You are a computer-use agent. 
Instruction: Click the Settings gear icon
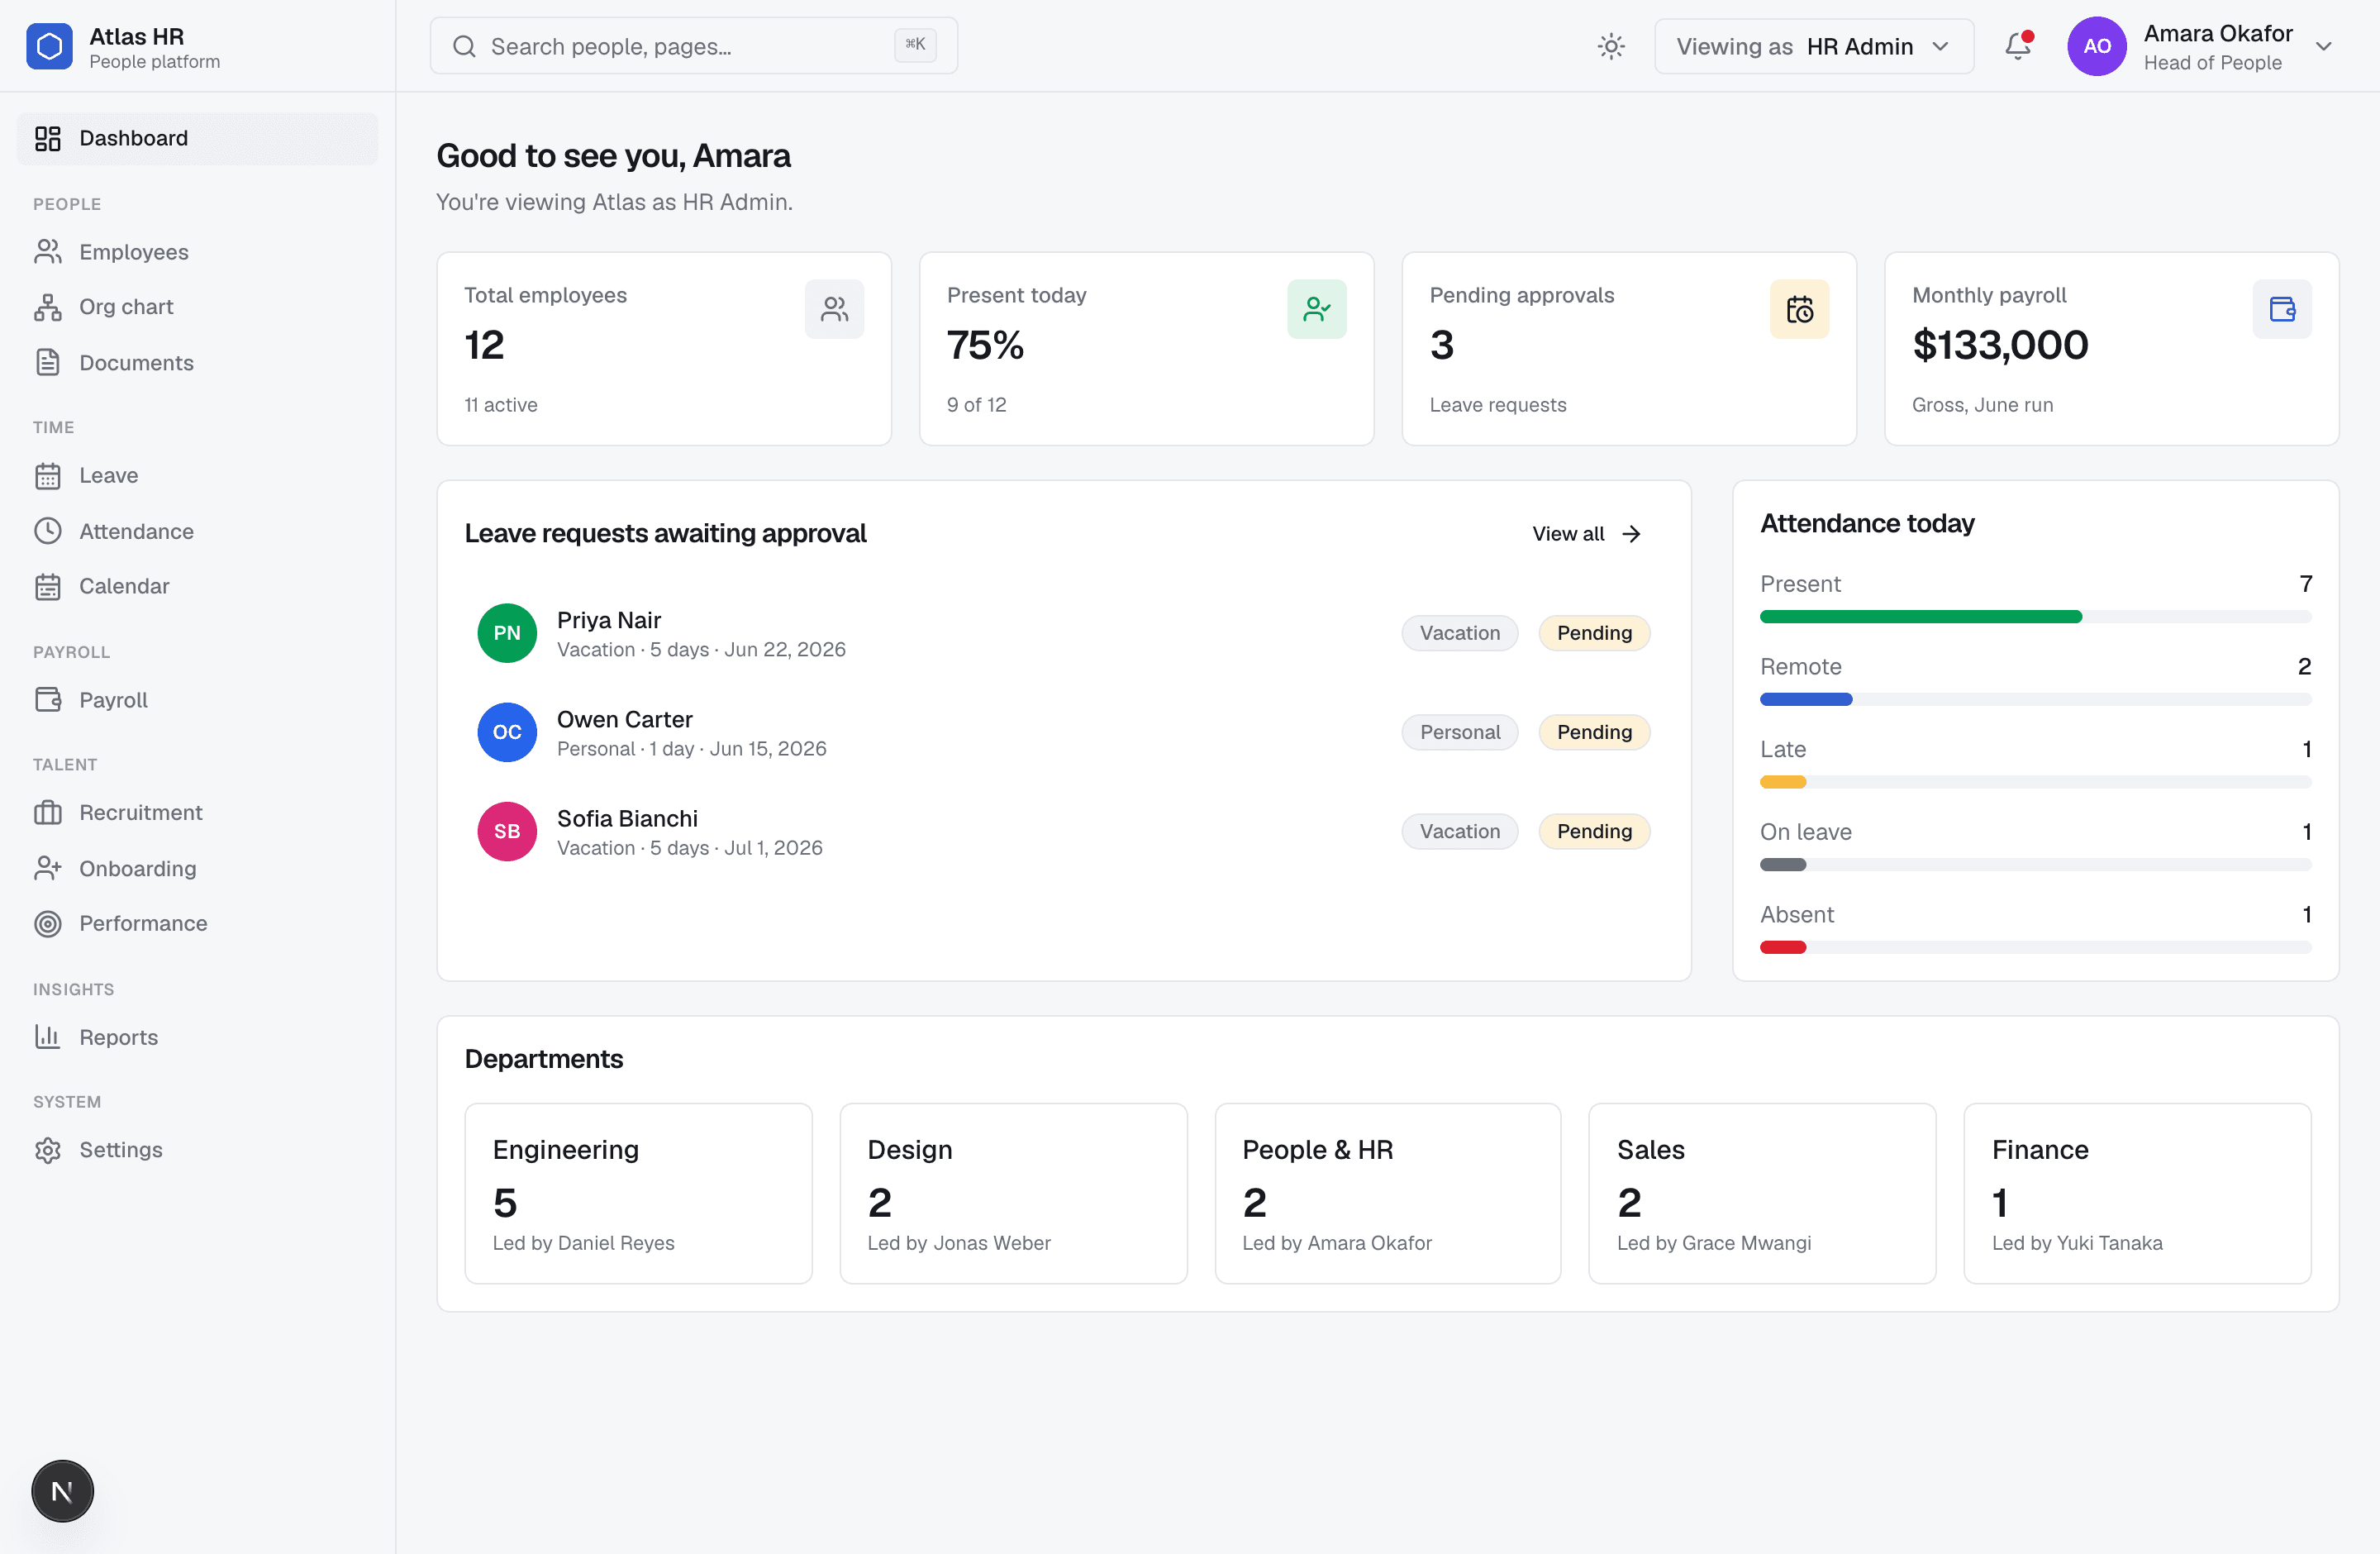point(48,1150)
